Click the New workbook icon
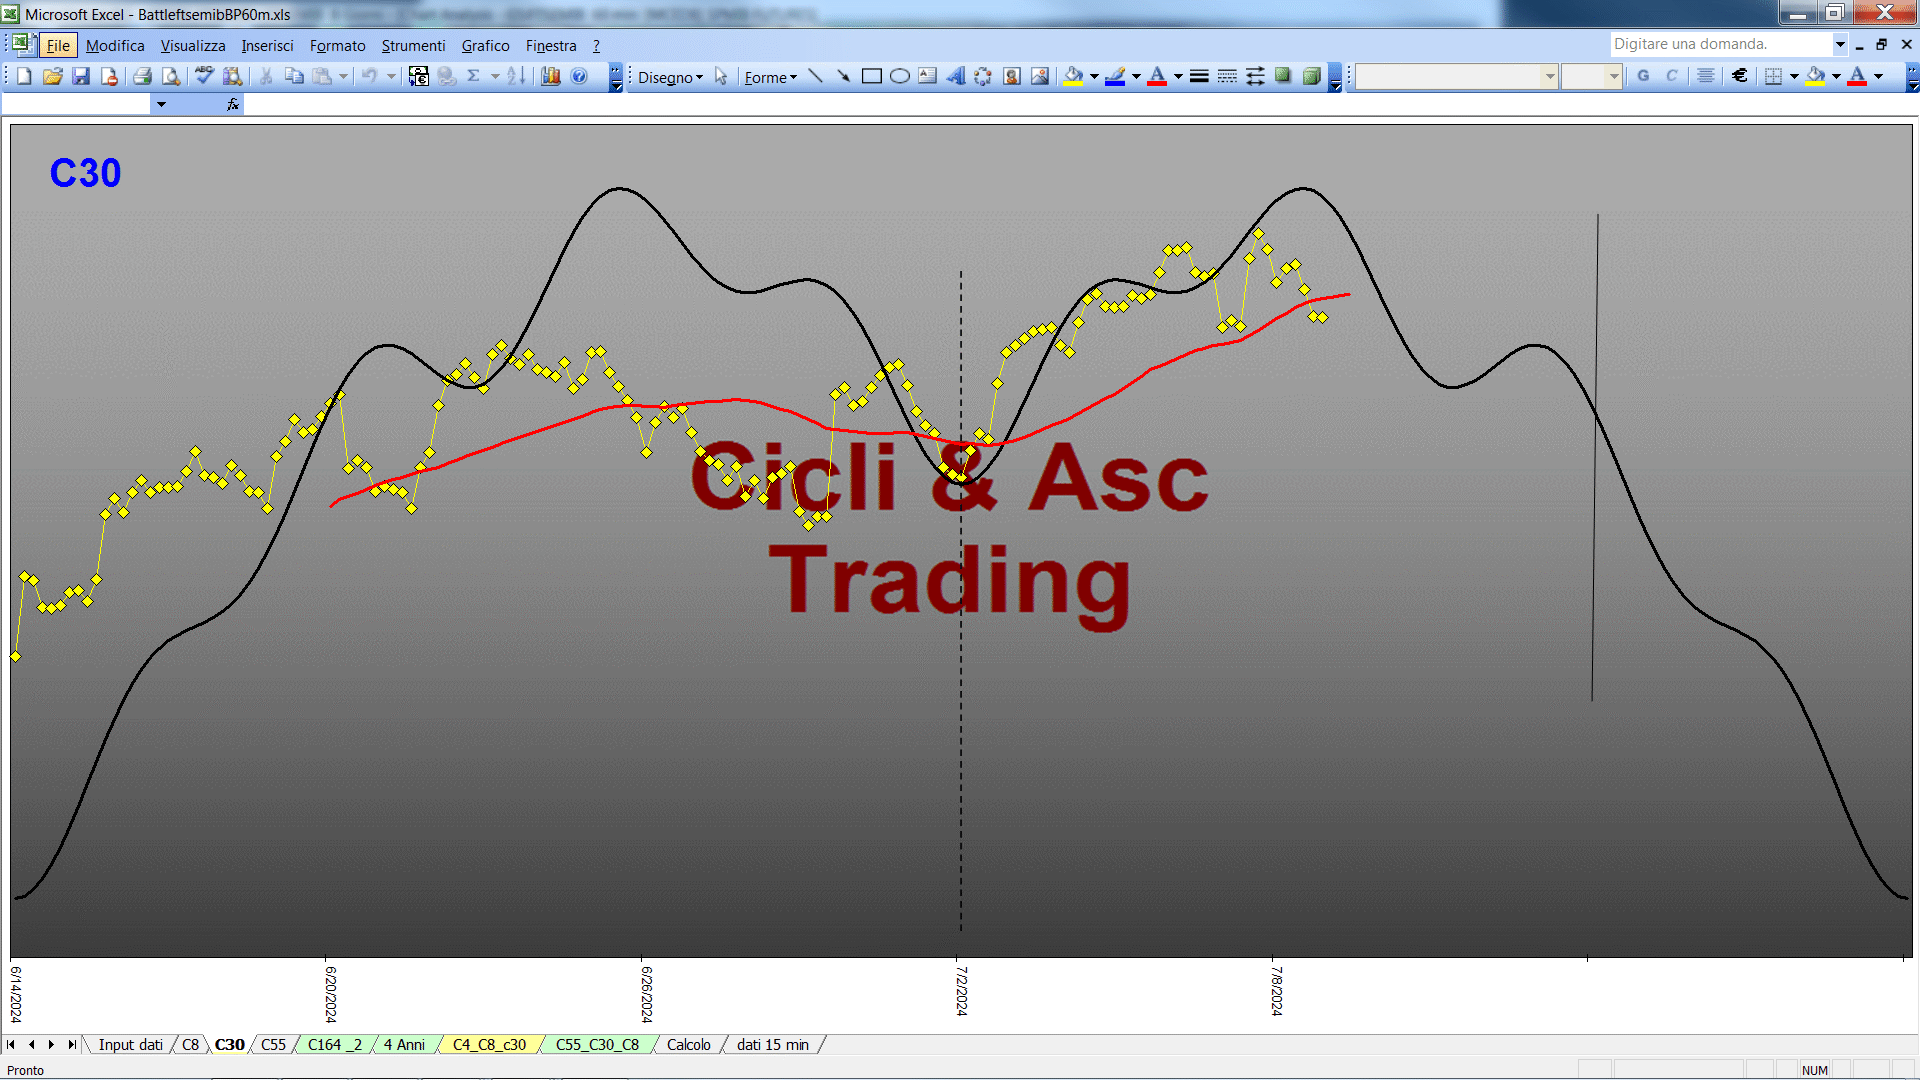This screenshot has width=1920, height=1080. click(24, 76)
